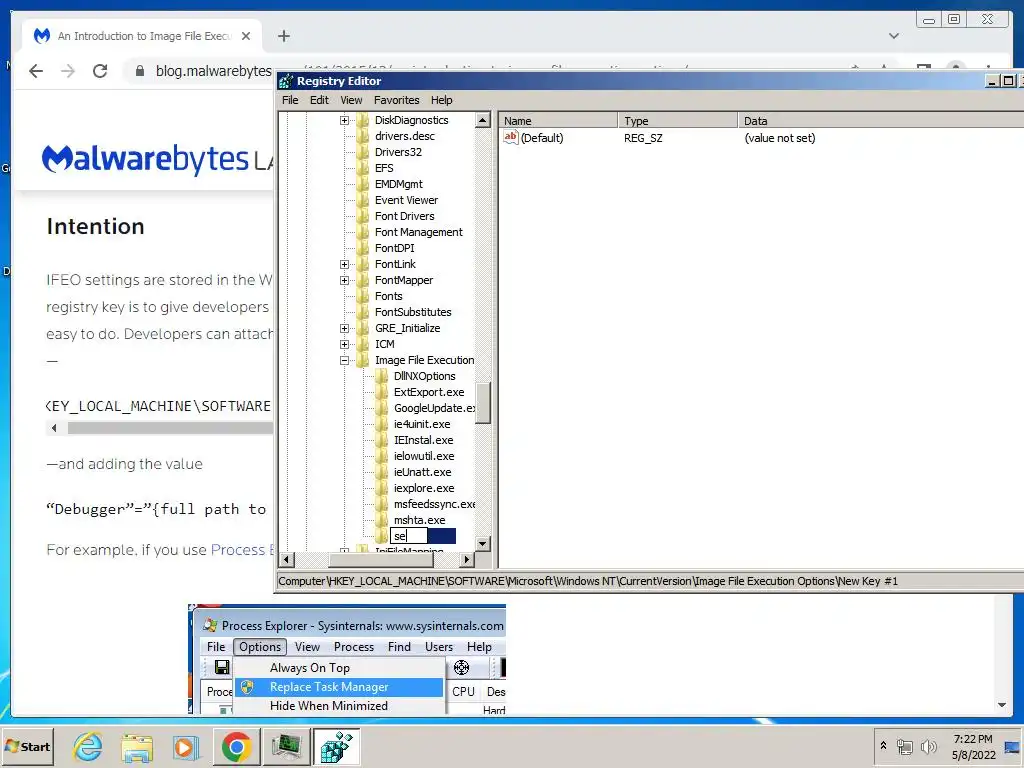
Task: Click the Chrome forward navigation arrow
Action: coord(68,71)
